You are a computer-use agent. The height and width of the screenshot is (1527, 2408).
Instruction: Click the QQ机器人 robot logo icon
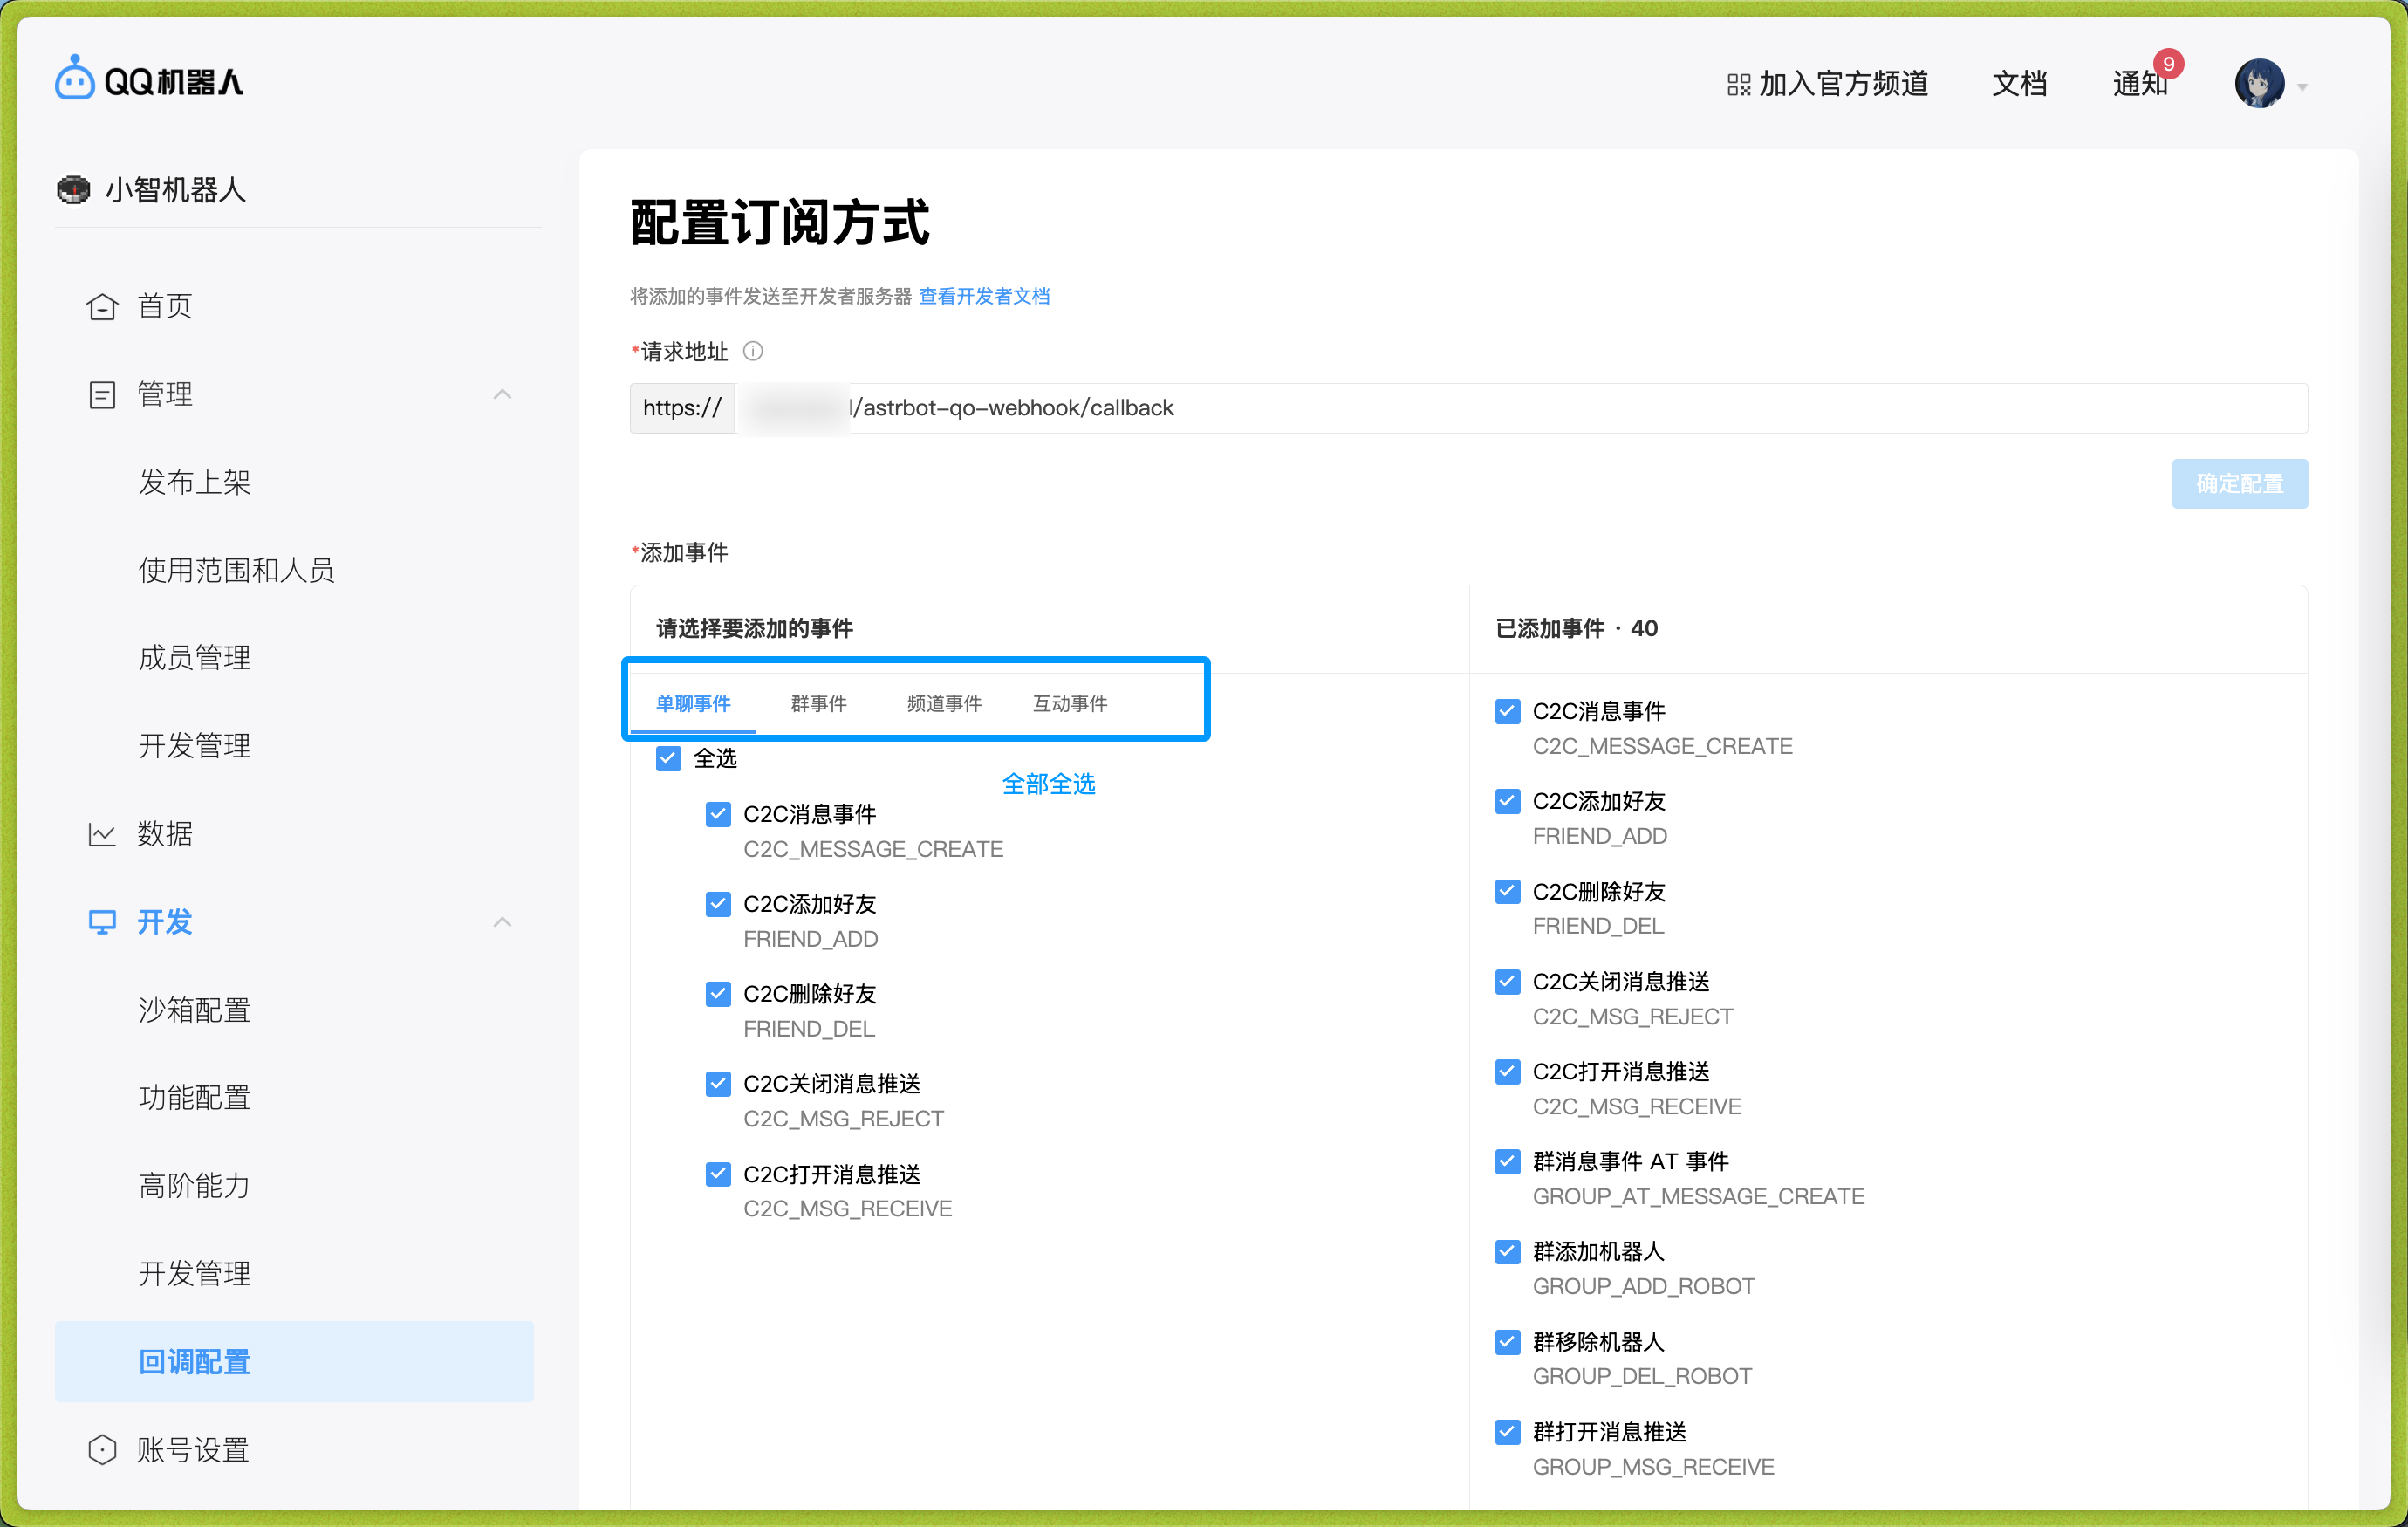pyautogui.click(x=75, y=79)
